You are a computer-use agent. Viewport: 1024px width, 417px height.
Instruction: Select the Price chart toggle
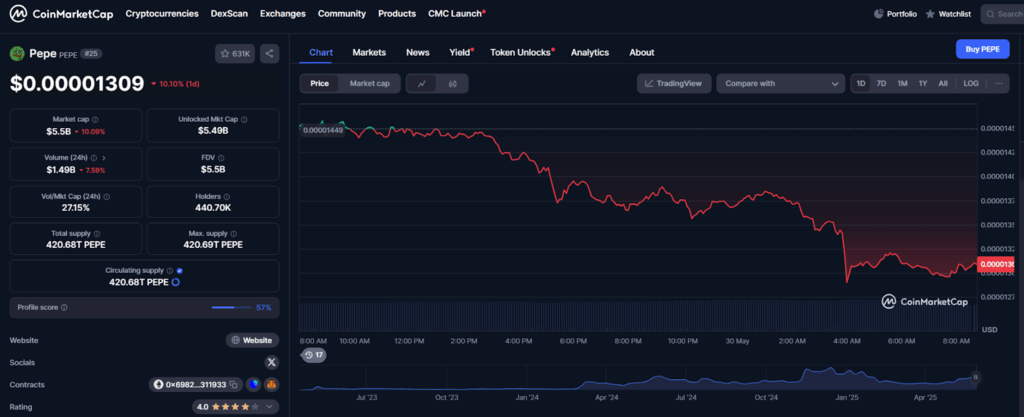319,84
